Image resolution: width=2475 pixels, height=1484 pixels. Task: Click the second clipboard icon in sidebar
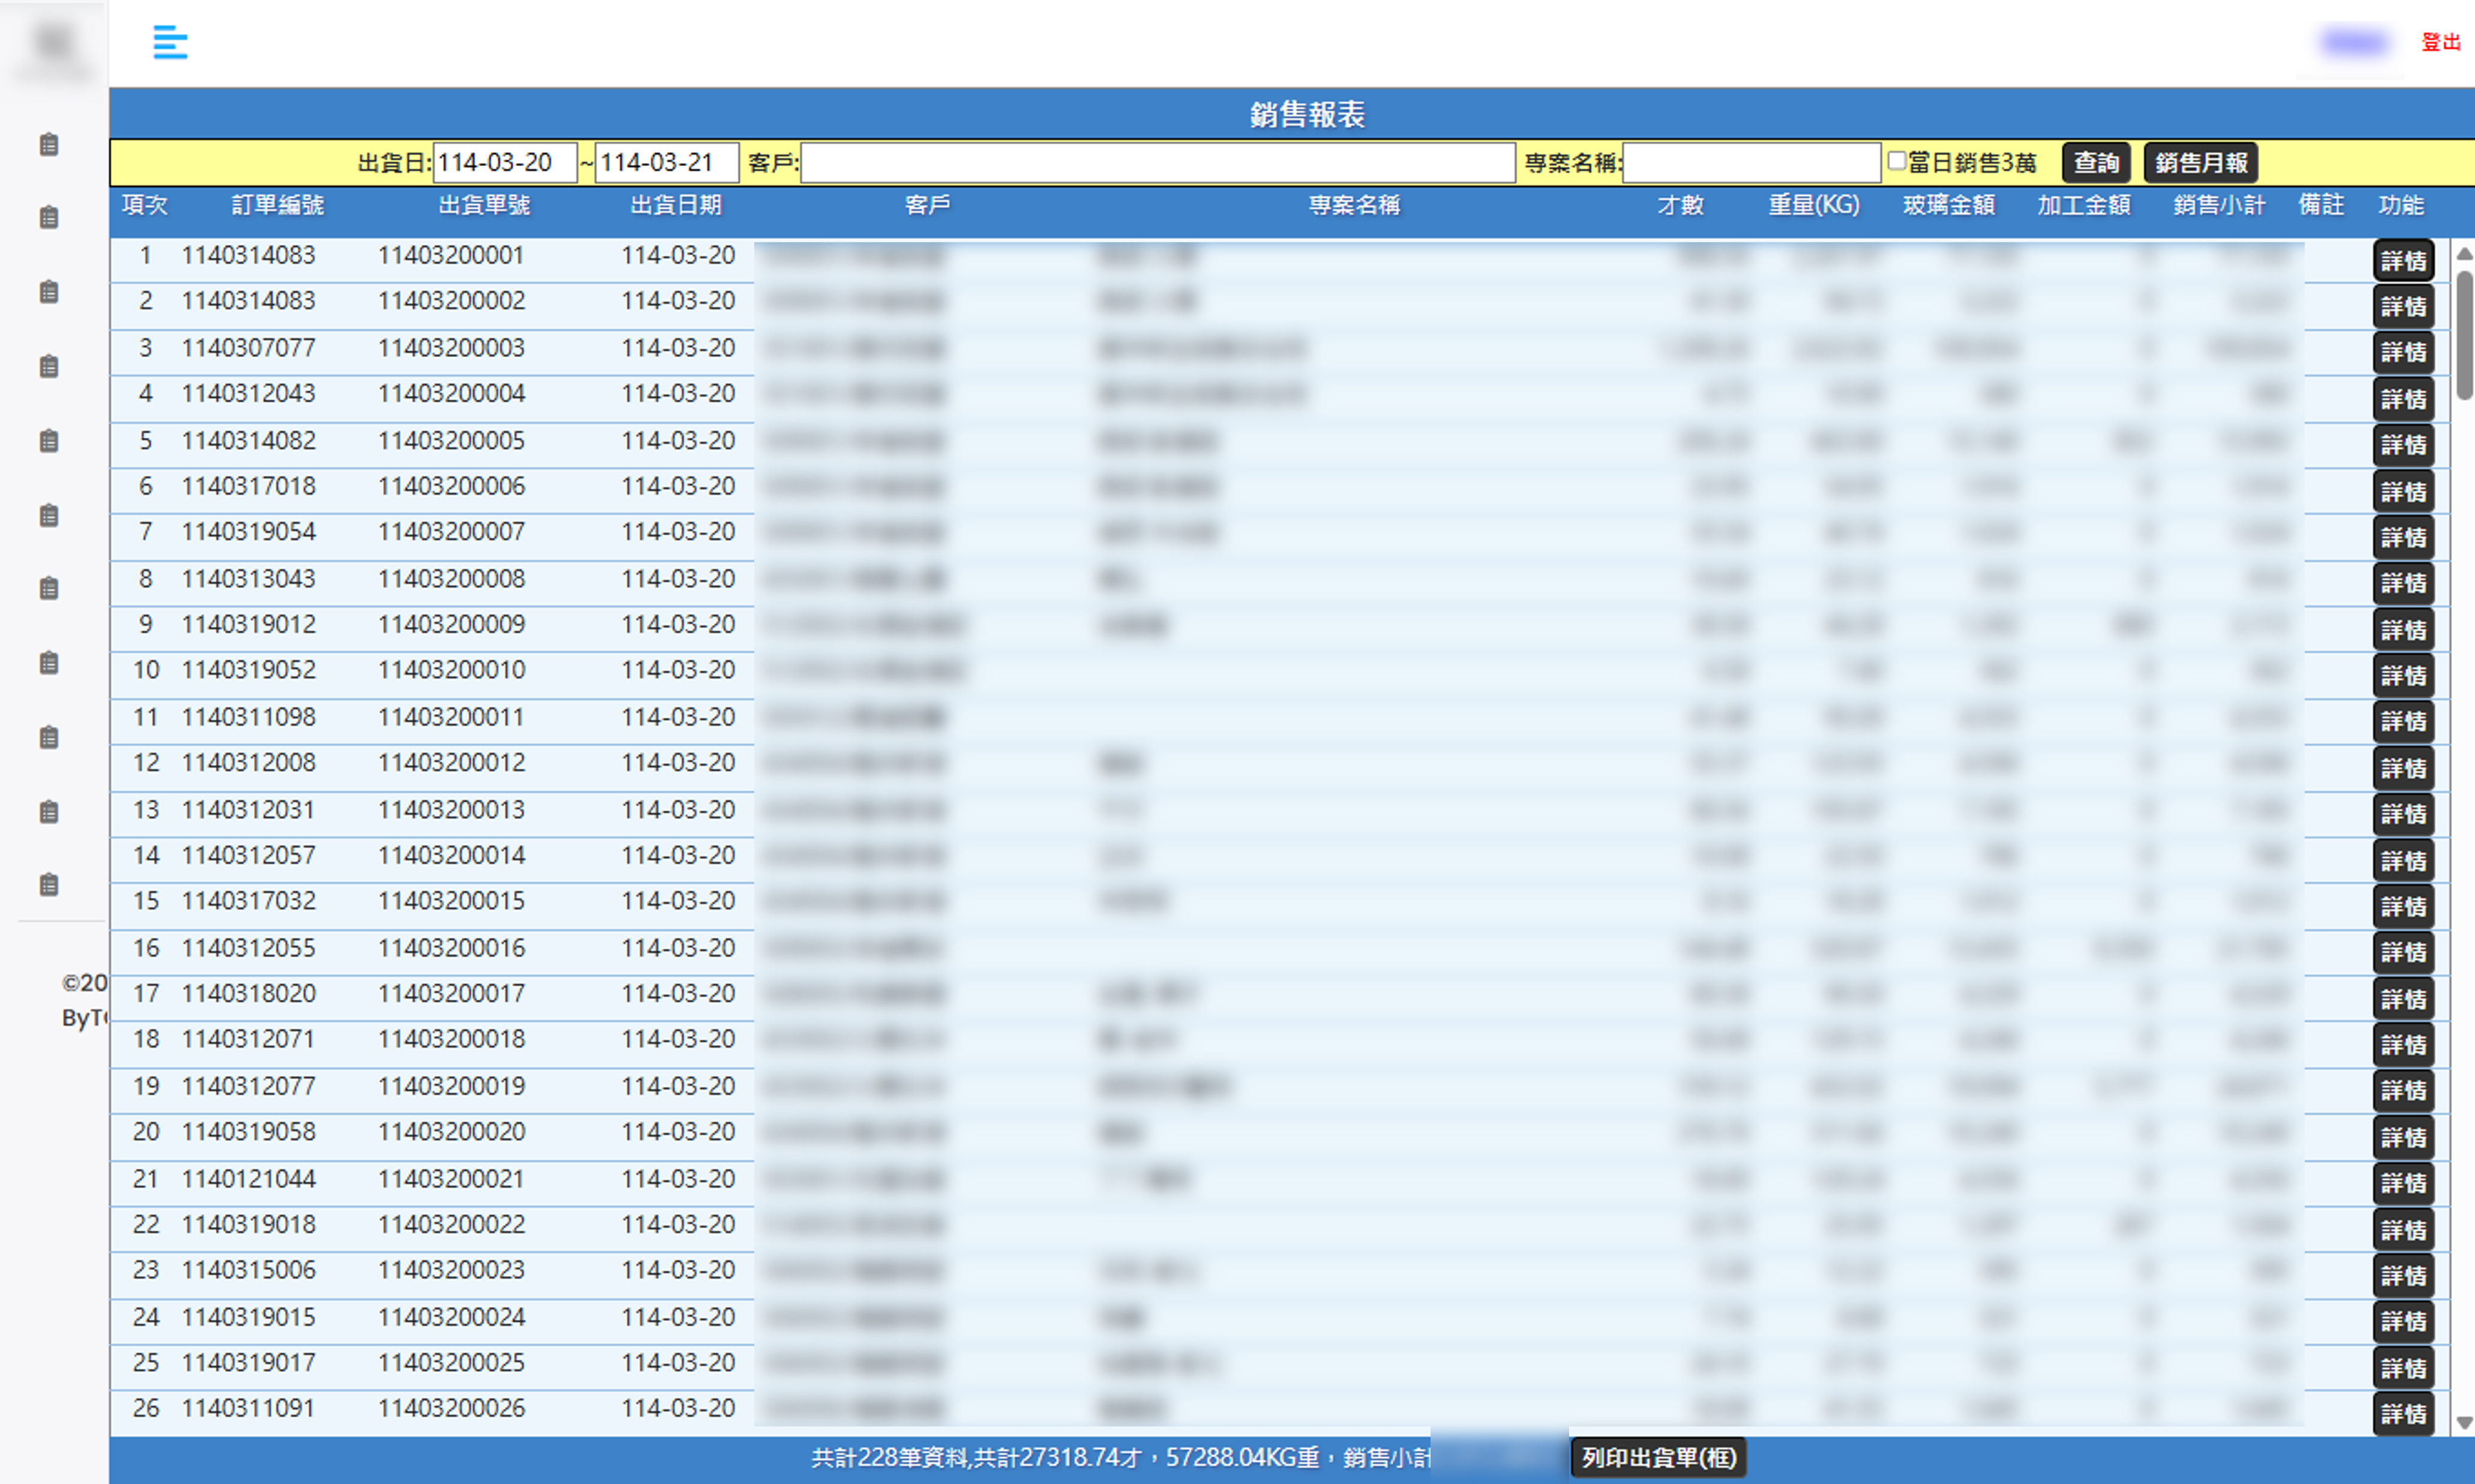[x=49, y=218]
